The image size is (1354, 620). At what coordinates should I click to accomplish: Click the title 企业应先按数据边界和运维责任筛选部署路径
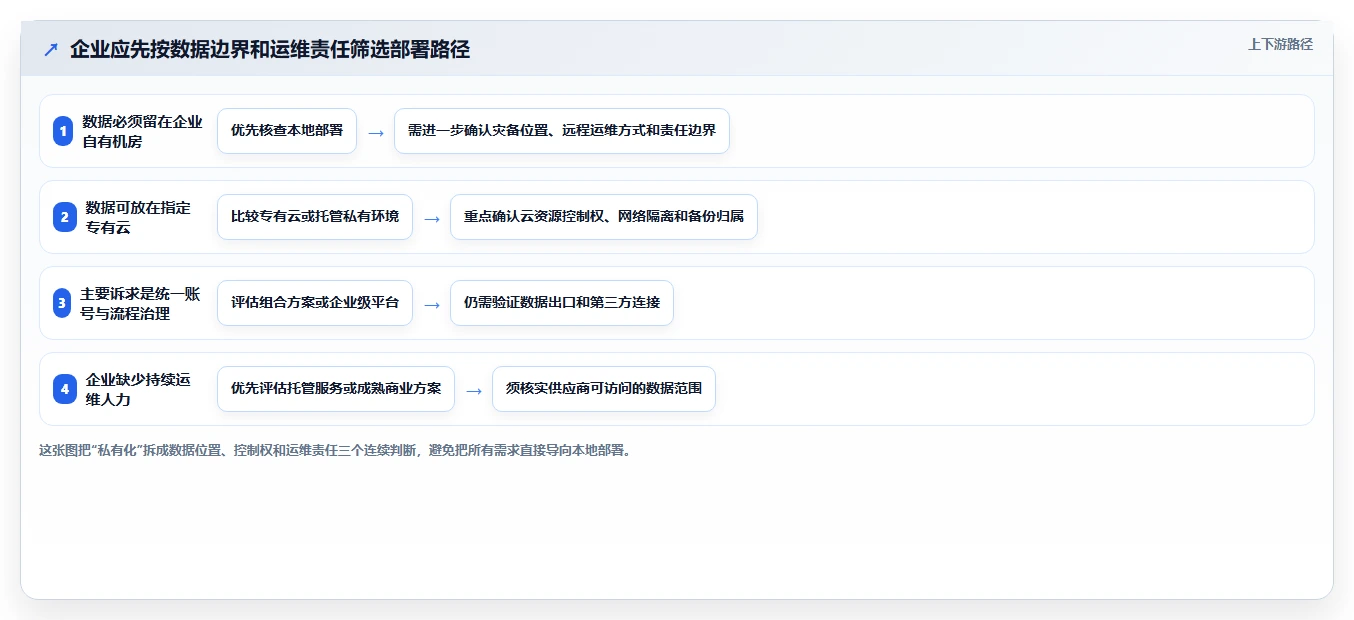[270, 49]
